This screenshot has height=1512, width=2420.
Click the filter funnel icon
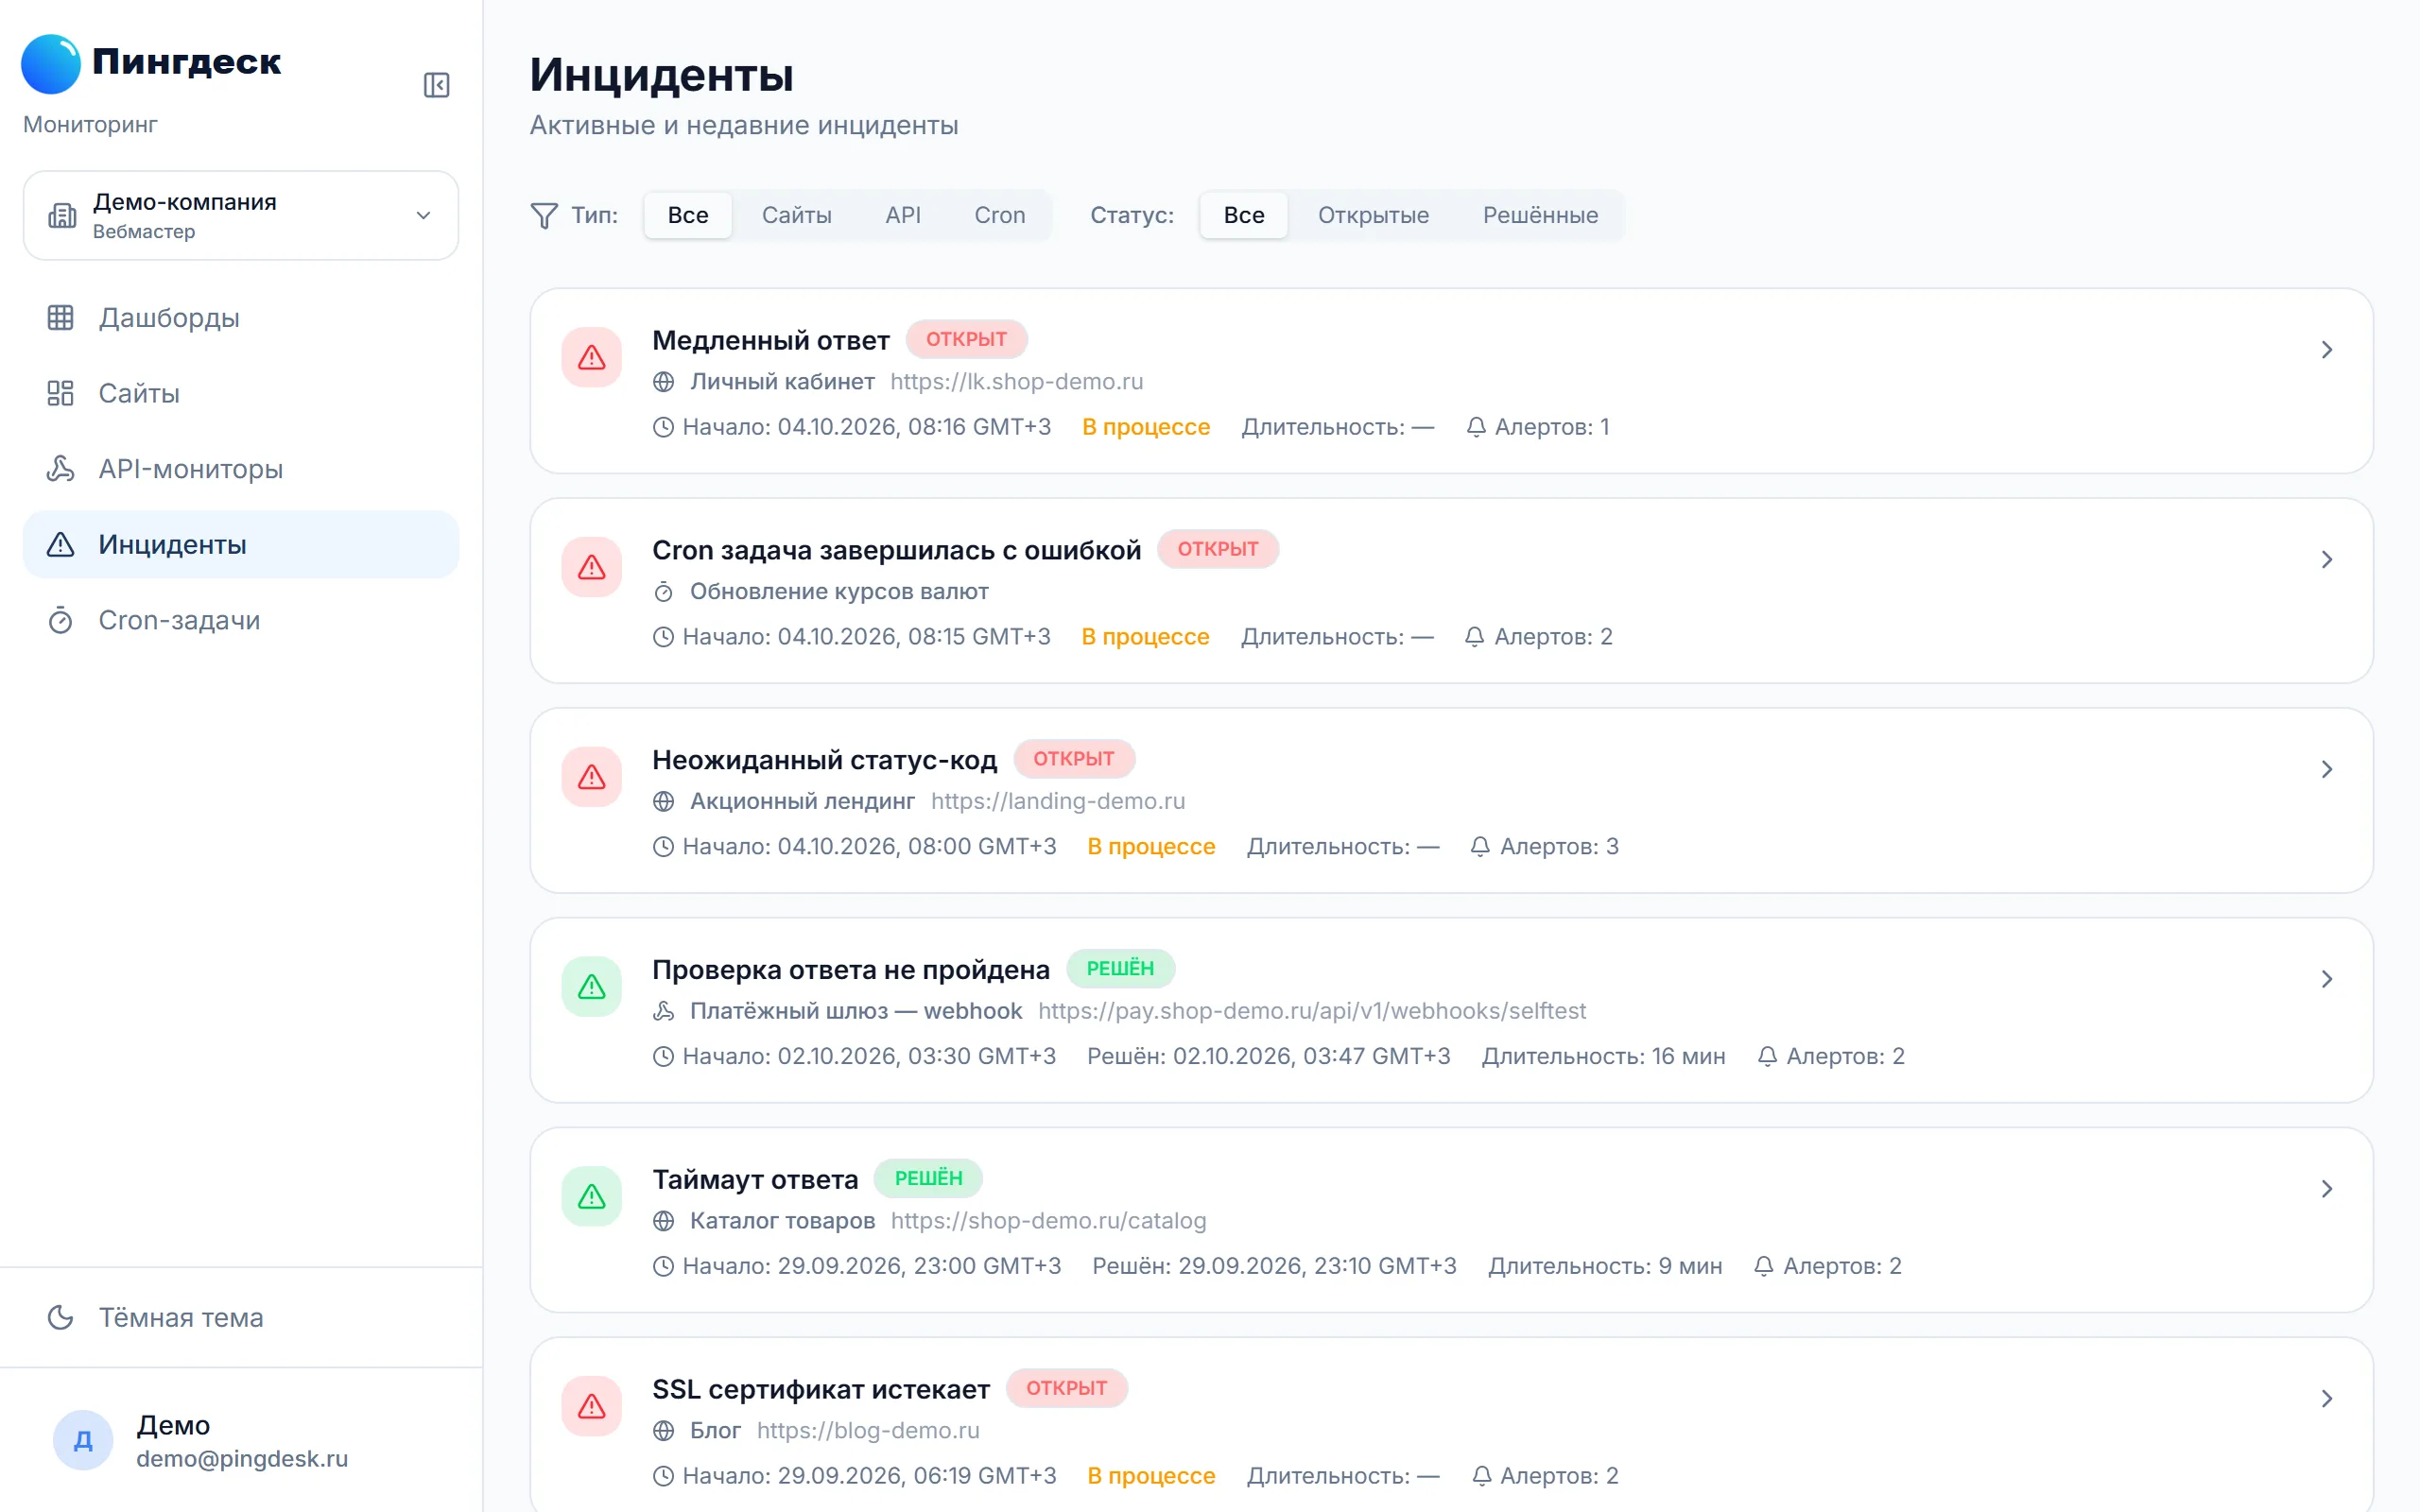544,215
